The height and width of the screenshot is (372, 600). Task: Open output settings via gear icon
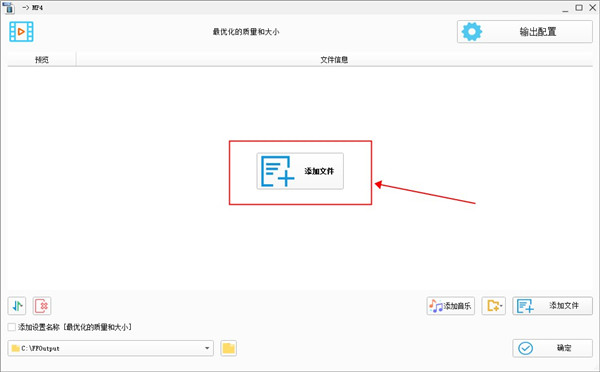coord(471,31)
